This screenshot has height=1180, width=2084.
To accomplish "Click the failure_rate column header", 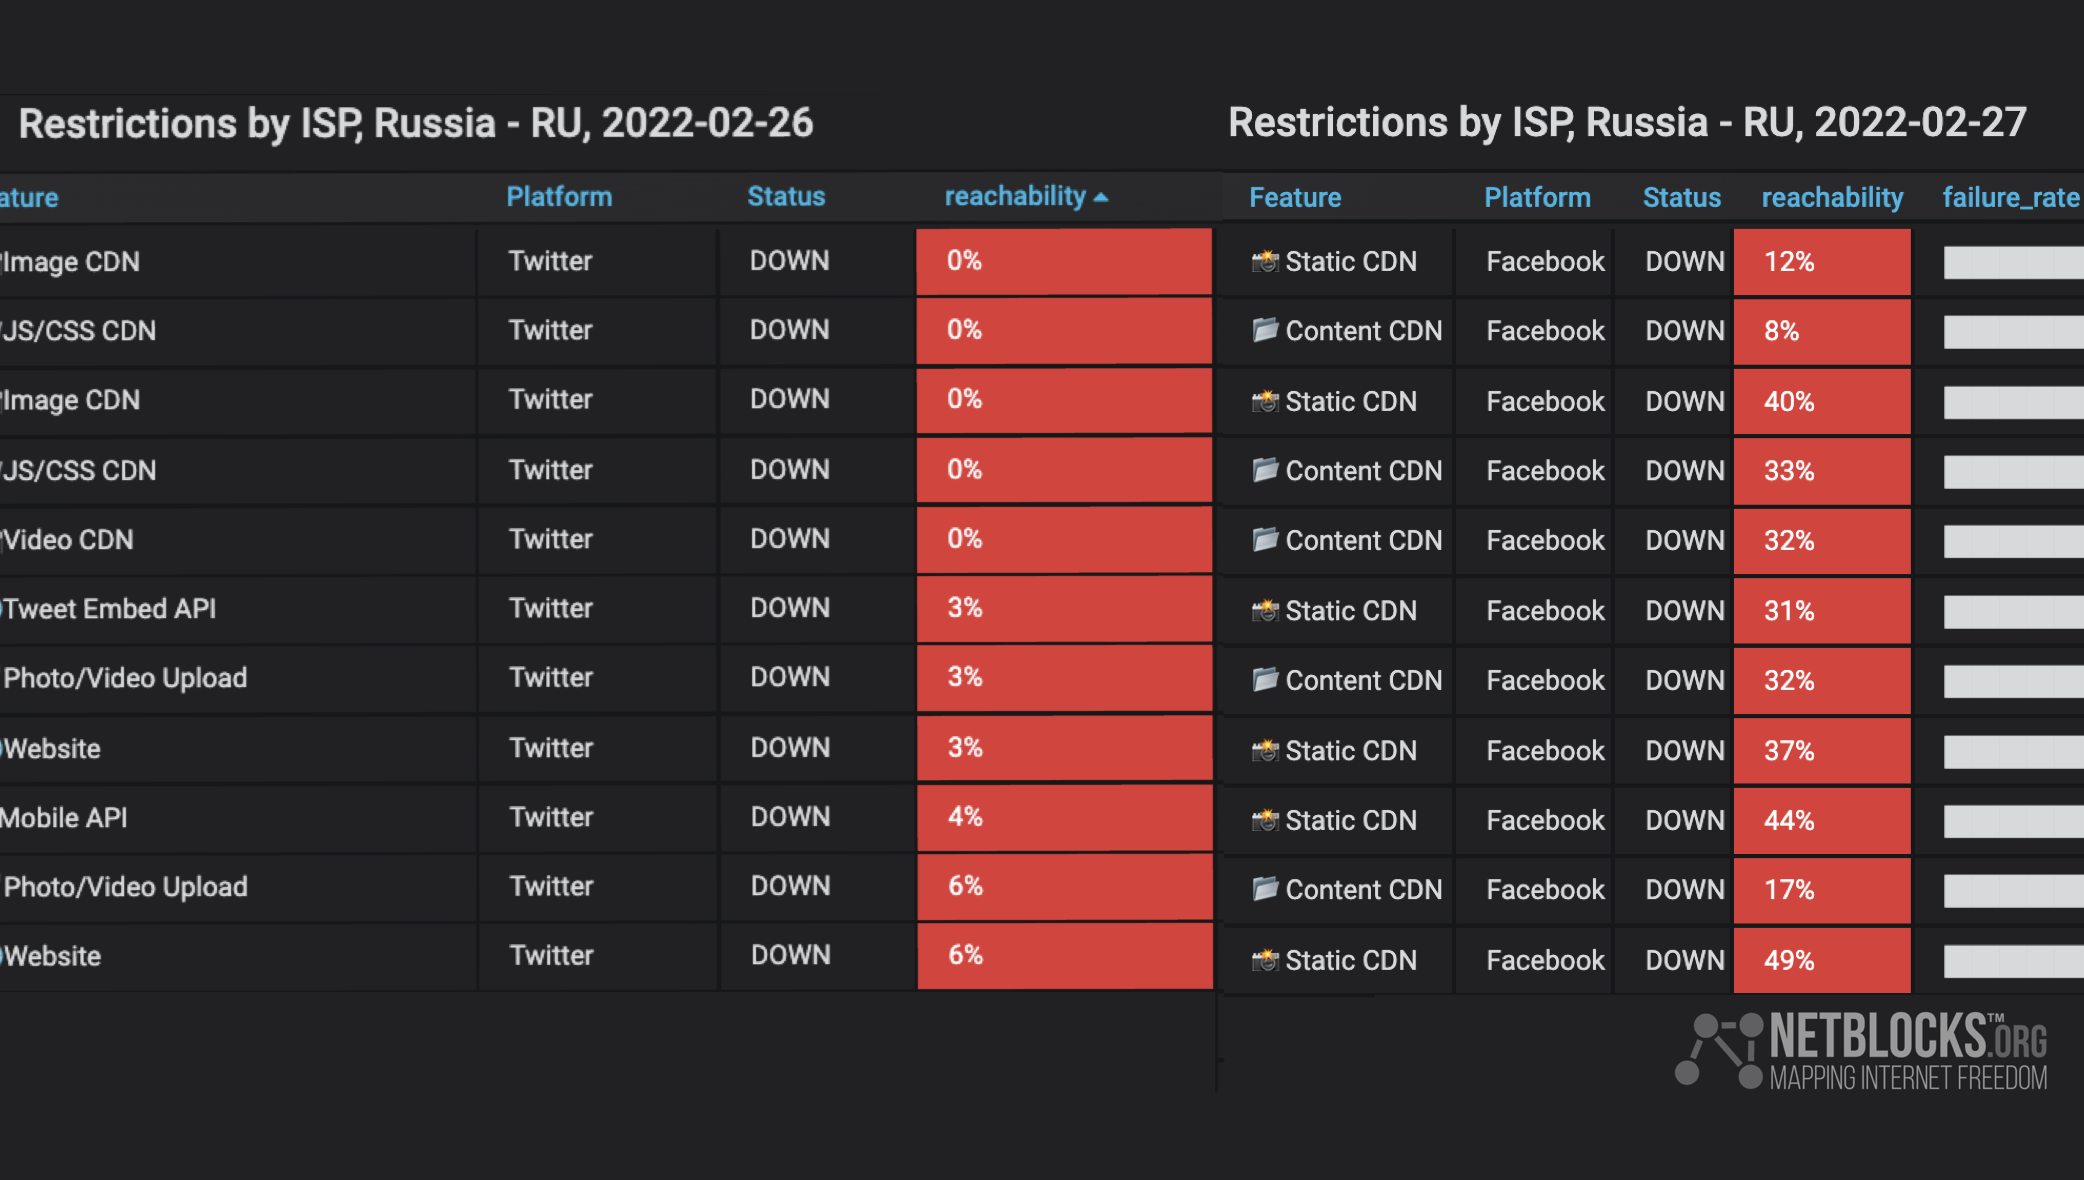I will pos(2010,198).
